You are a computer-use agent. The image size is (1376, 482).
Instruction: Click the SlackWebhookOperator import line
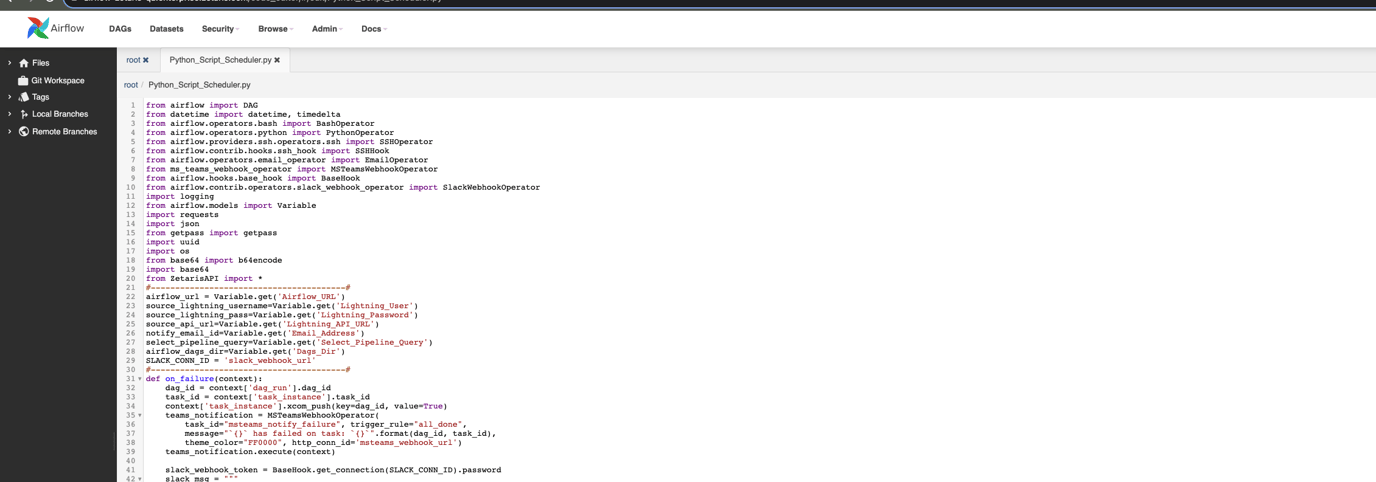point(342,187)
